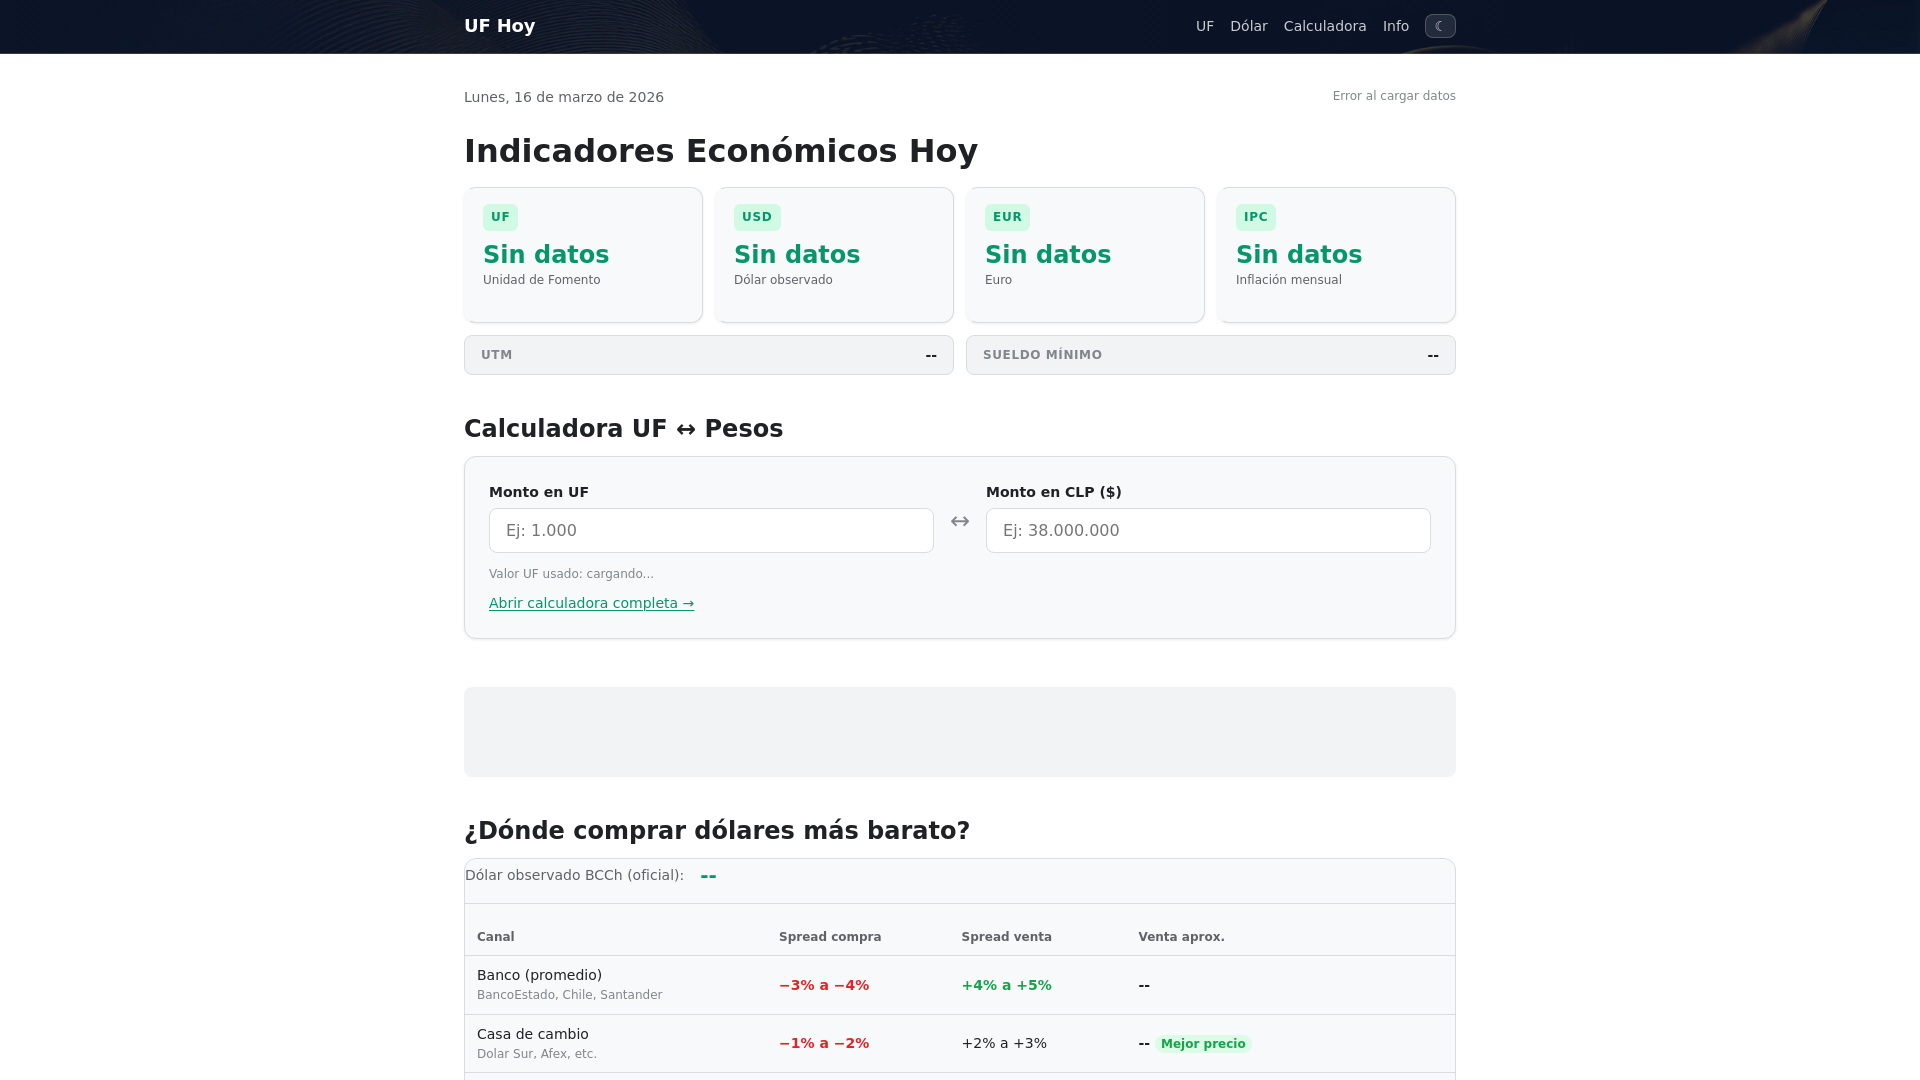Click the empty gray ad banner

(x=960, y=732)
